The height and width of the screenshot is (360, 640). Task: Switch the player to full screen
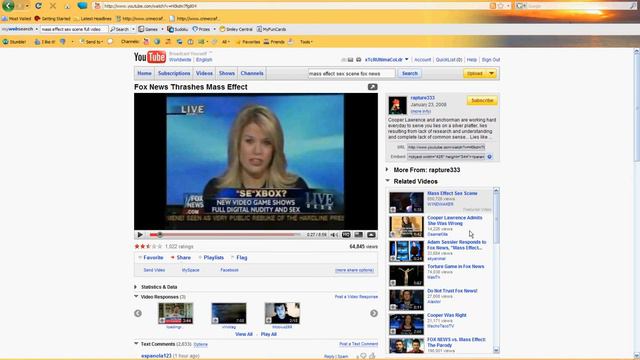[371, 235]
